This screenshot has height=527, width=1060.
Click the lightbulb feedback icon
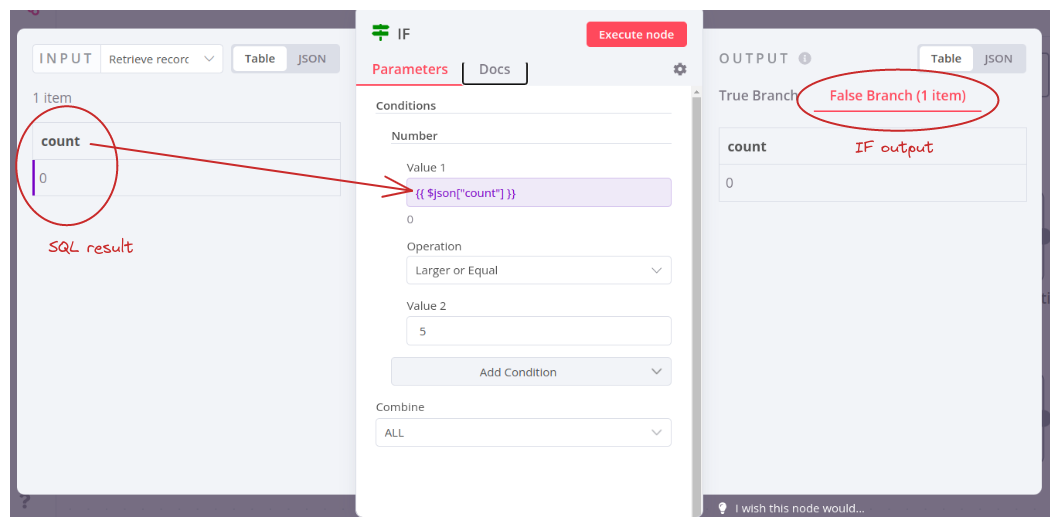coord(722,507)
